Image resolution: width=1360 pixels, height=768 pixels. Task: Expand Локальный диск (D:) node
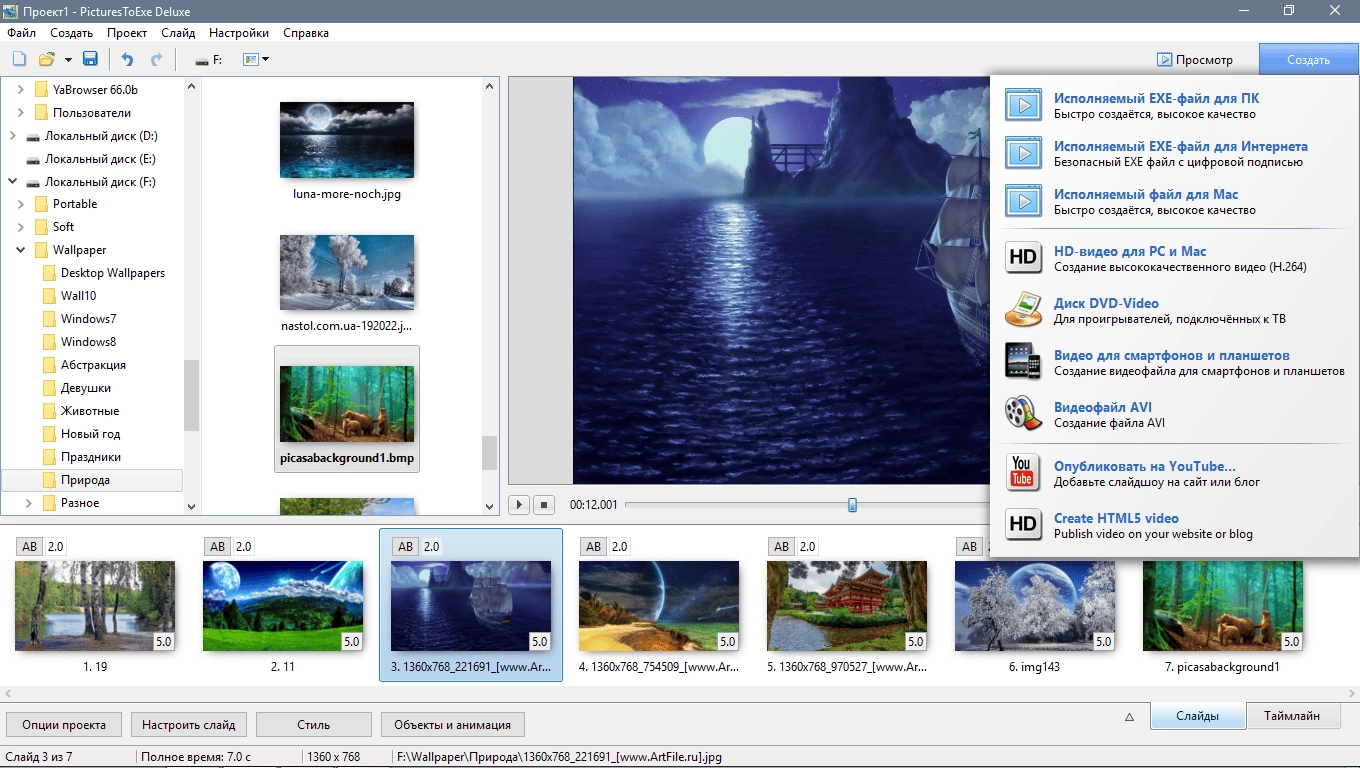[x=12, y=136]
